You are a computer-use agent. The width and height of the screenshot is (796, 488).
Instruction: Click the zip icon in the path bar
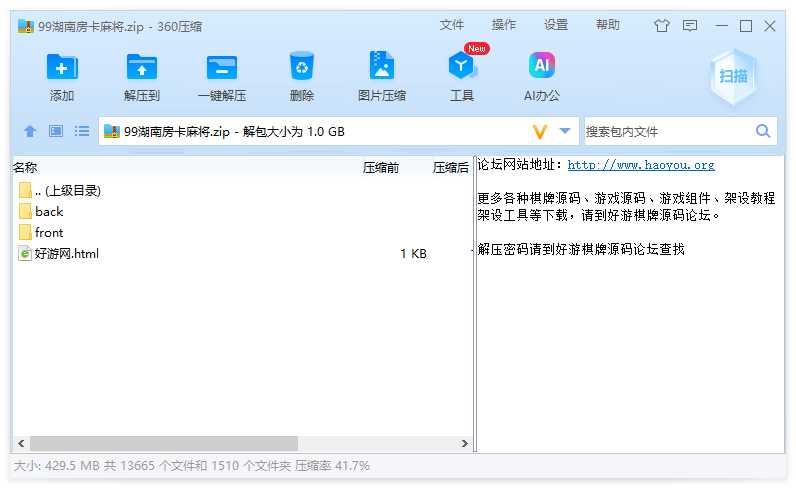pos(112,132)
